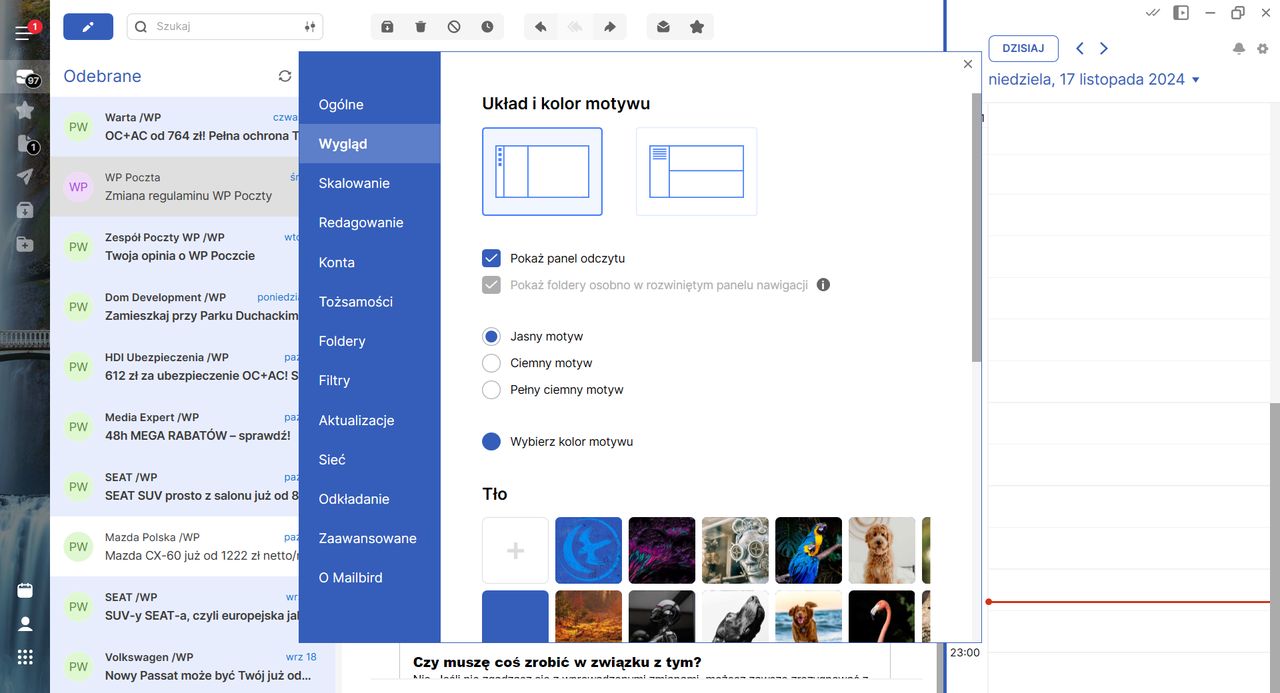Open the archive folder in the sidebar

(x=25, y=211)
